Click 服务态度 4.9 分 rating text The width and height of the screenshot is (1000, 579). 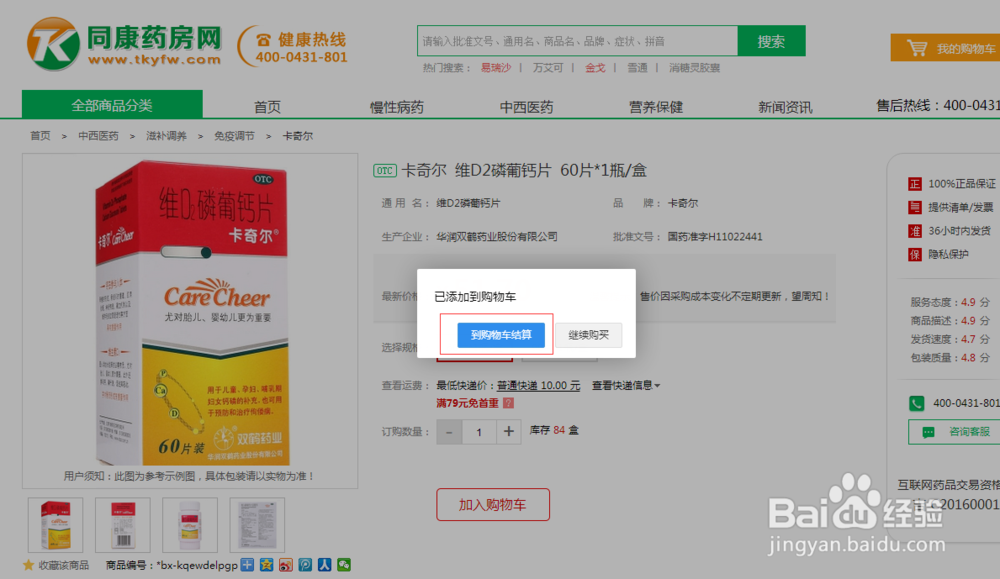tap(950, 302)
